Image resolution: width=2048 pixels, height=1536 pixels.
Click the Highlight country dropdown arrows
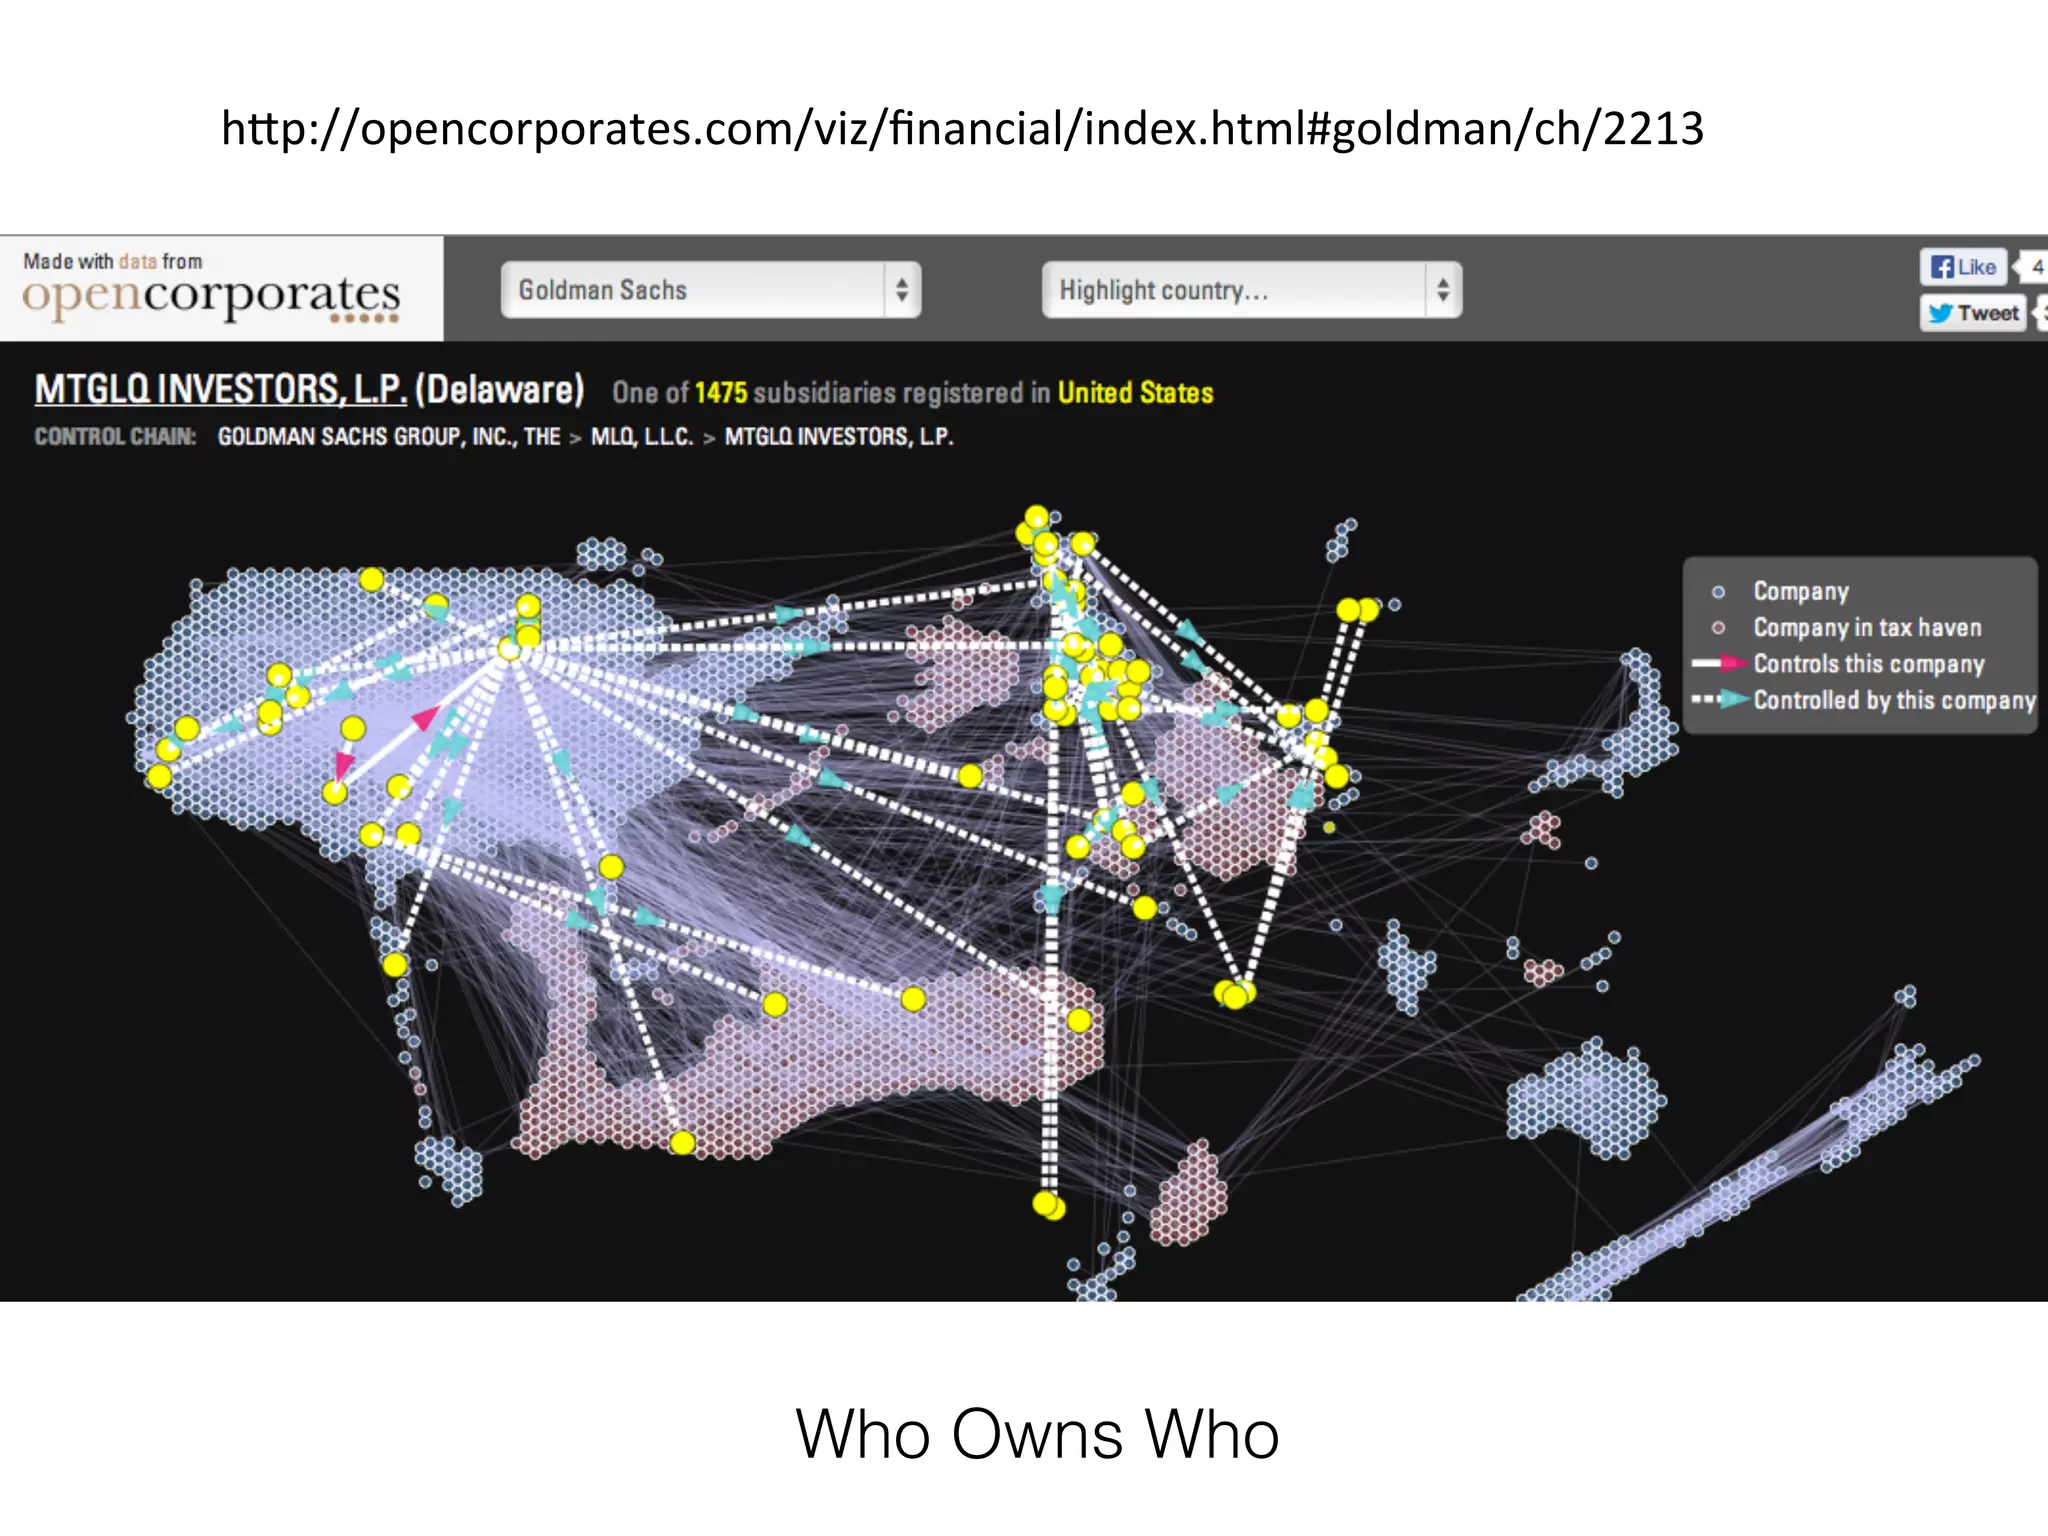[x=1443, y=290]
